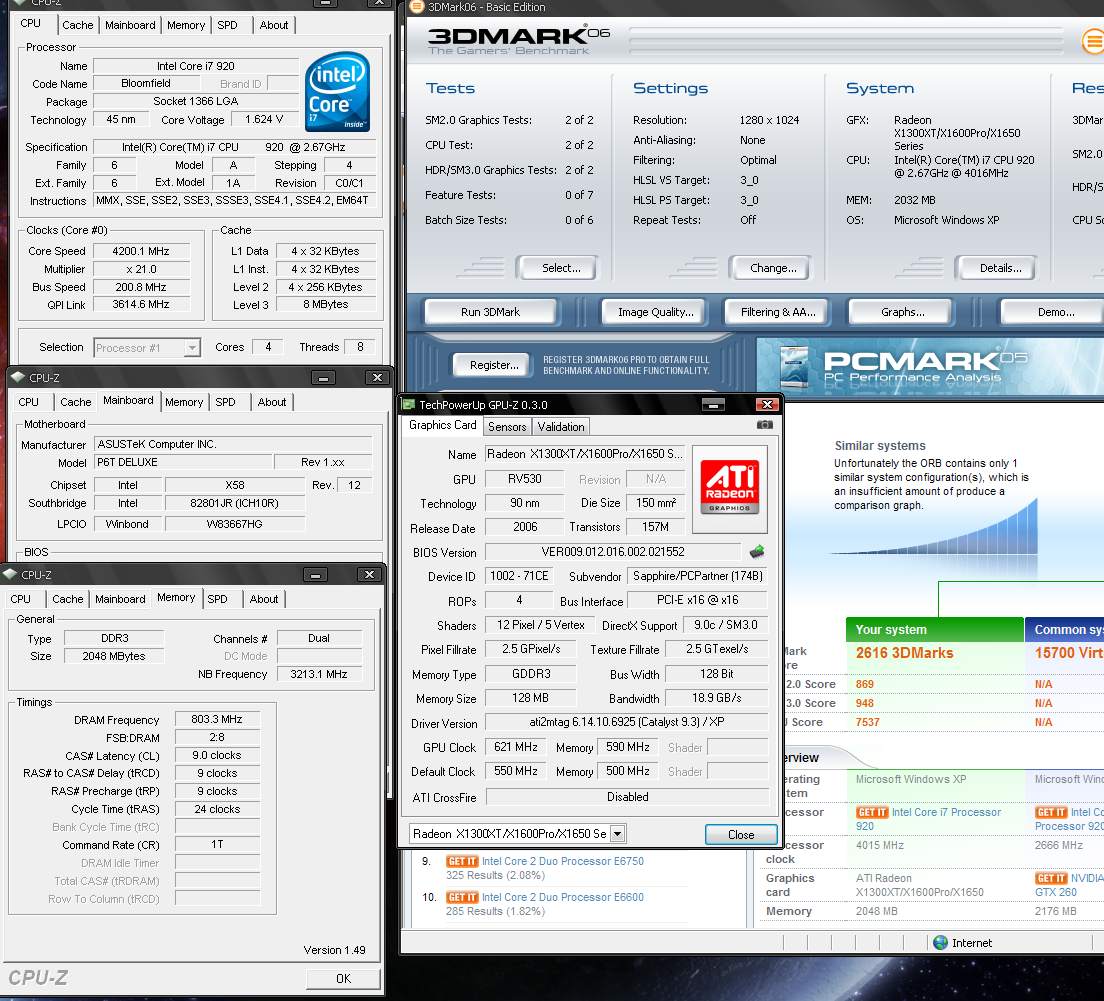
Task: Click OK button in CPU-Z Memory window
Action: point(344,978)
